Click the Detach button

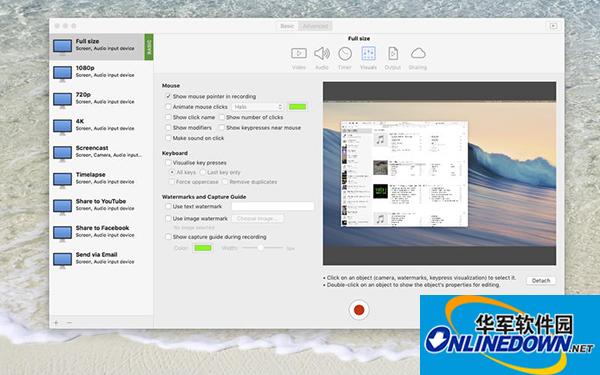point(541,280)
